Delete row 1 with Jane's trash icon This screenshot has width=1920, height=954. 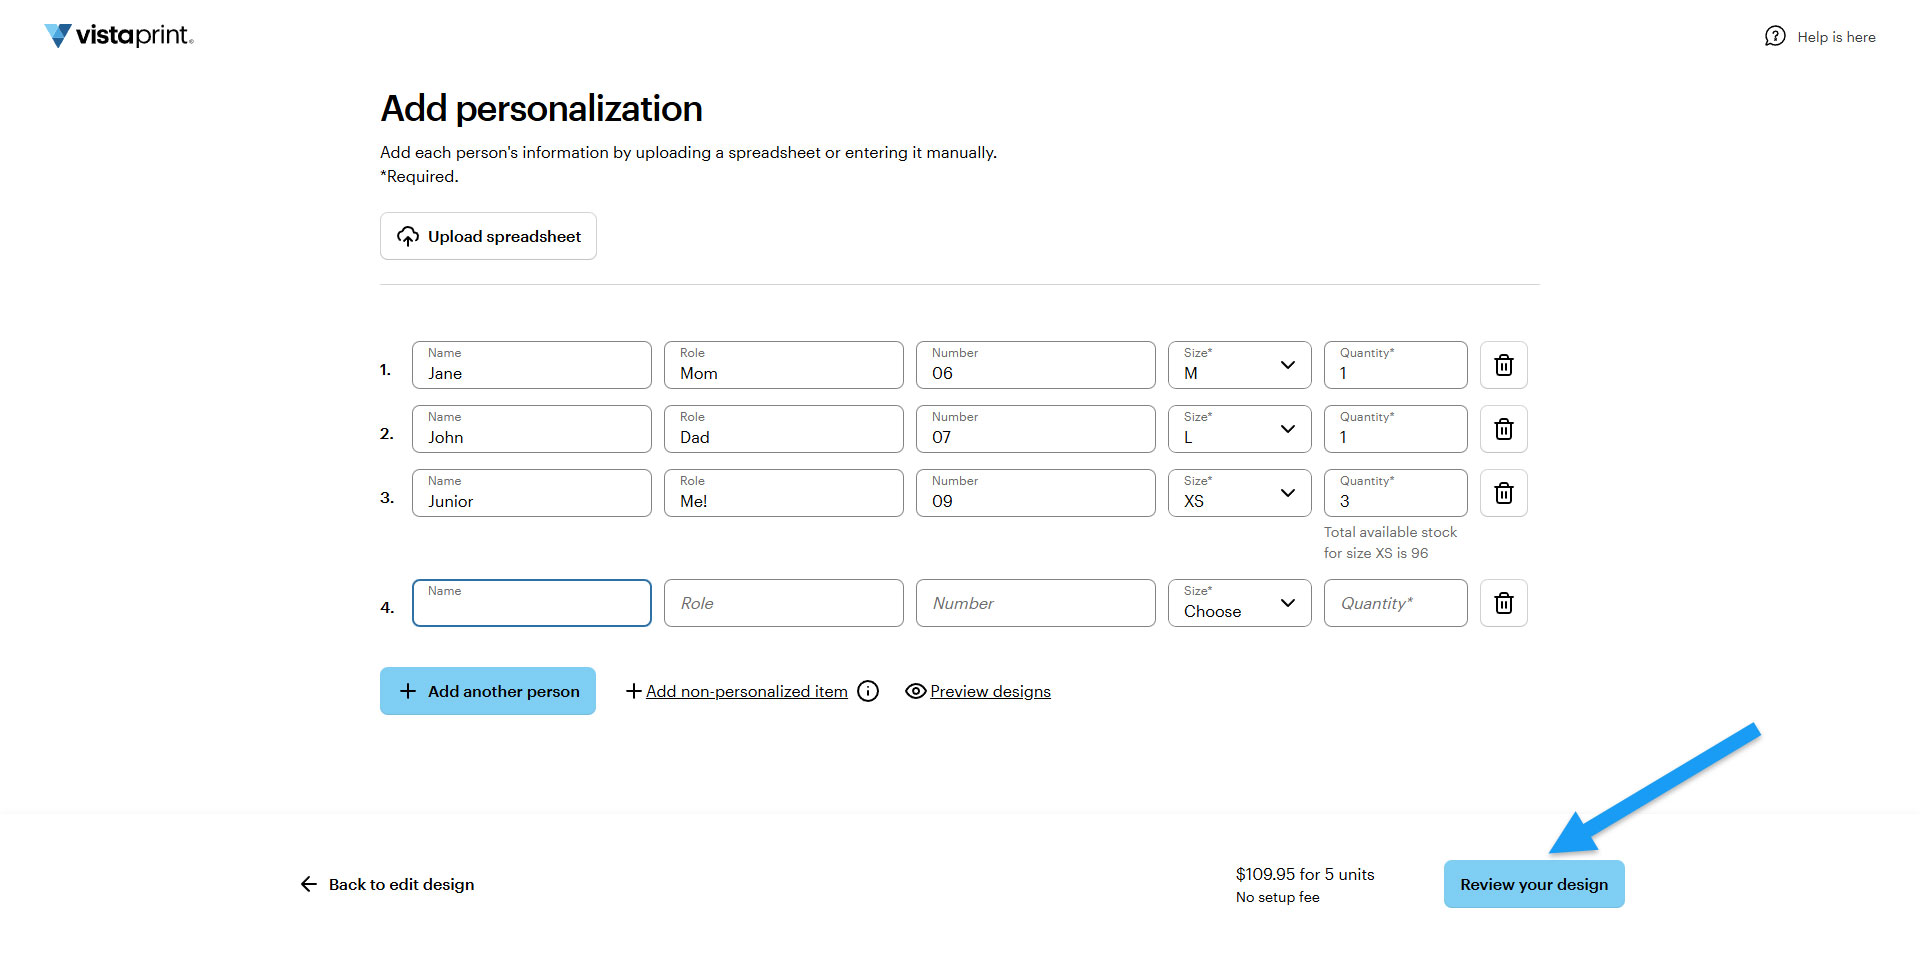[x=1503, y=365]
